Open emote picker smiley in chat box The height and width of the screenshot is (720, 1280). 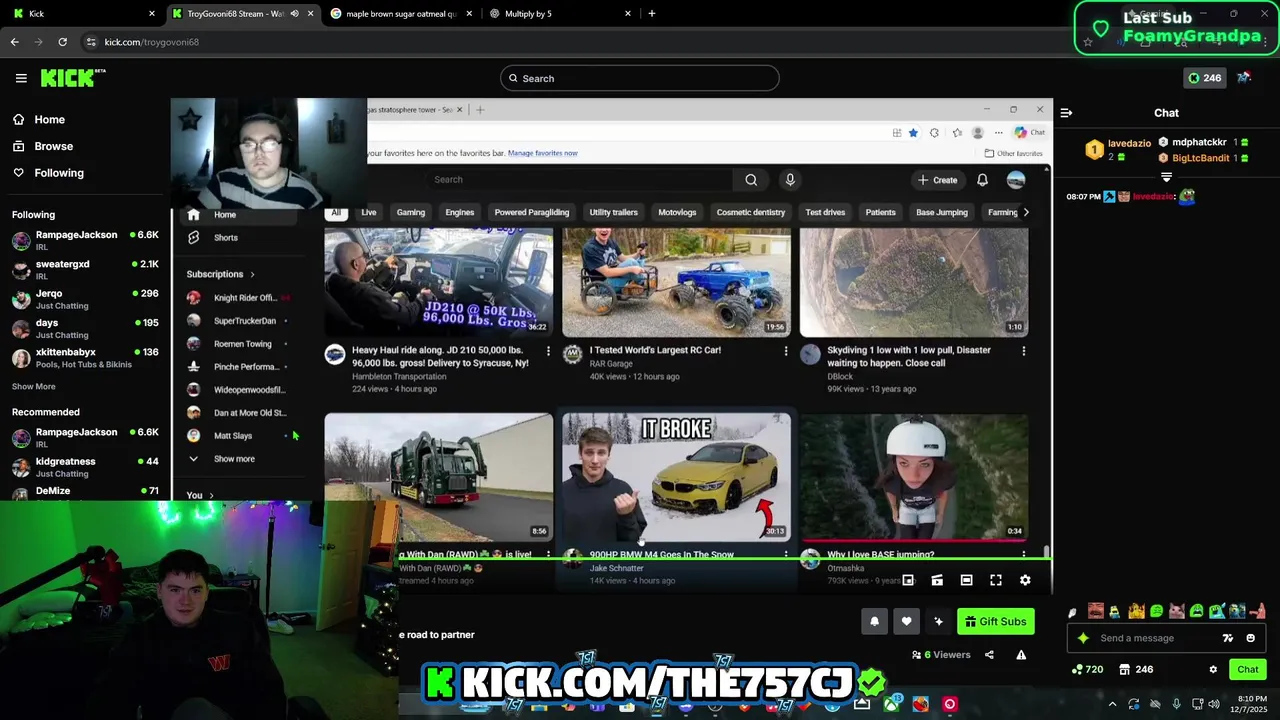click(1250, 638)
